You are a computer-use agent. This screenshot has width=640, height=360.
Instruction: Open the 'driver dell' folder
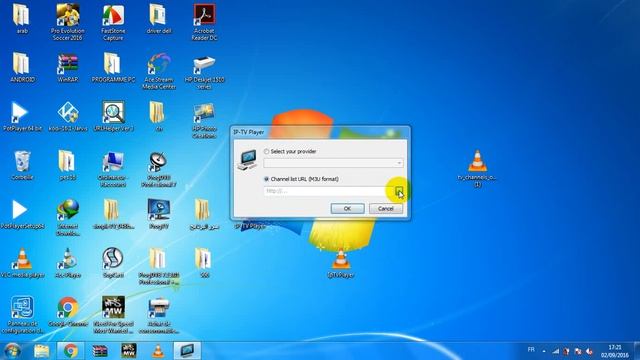click(x=158, y=19)
